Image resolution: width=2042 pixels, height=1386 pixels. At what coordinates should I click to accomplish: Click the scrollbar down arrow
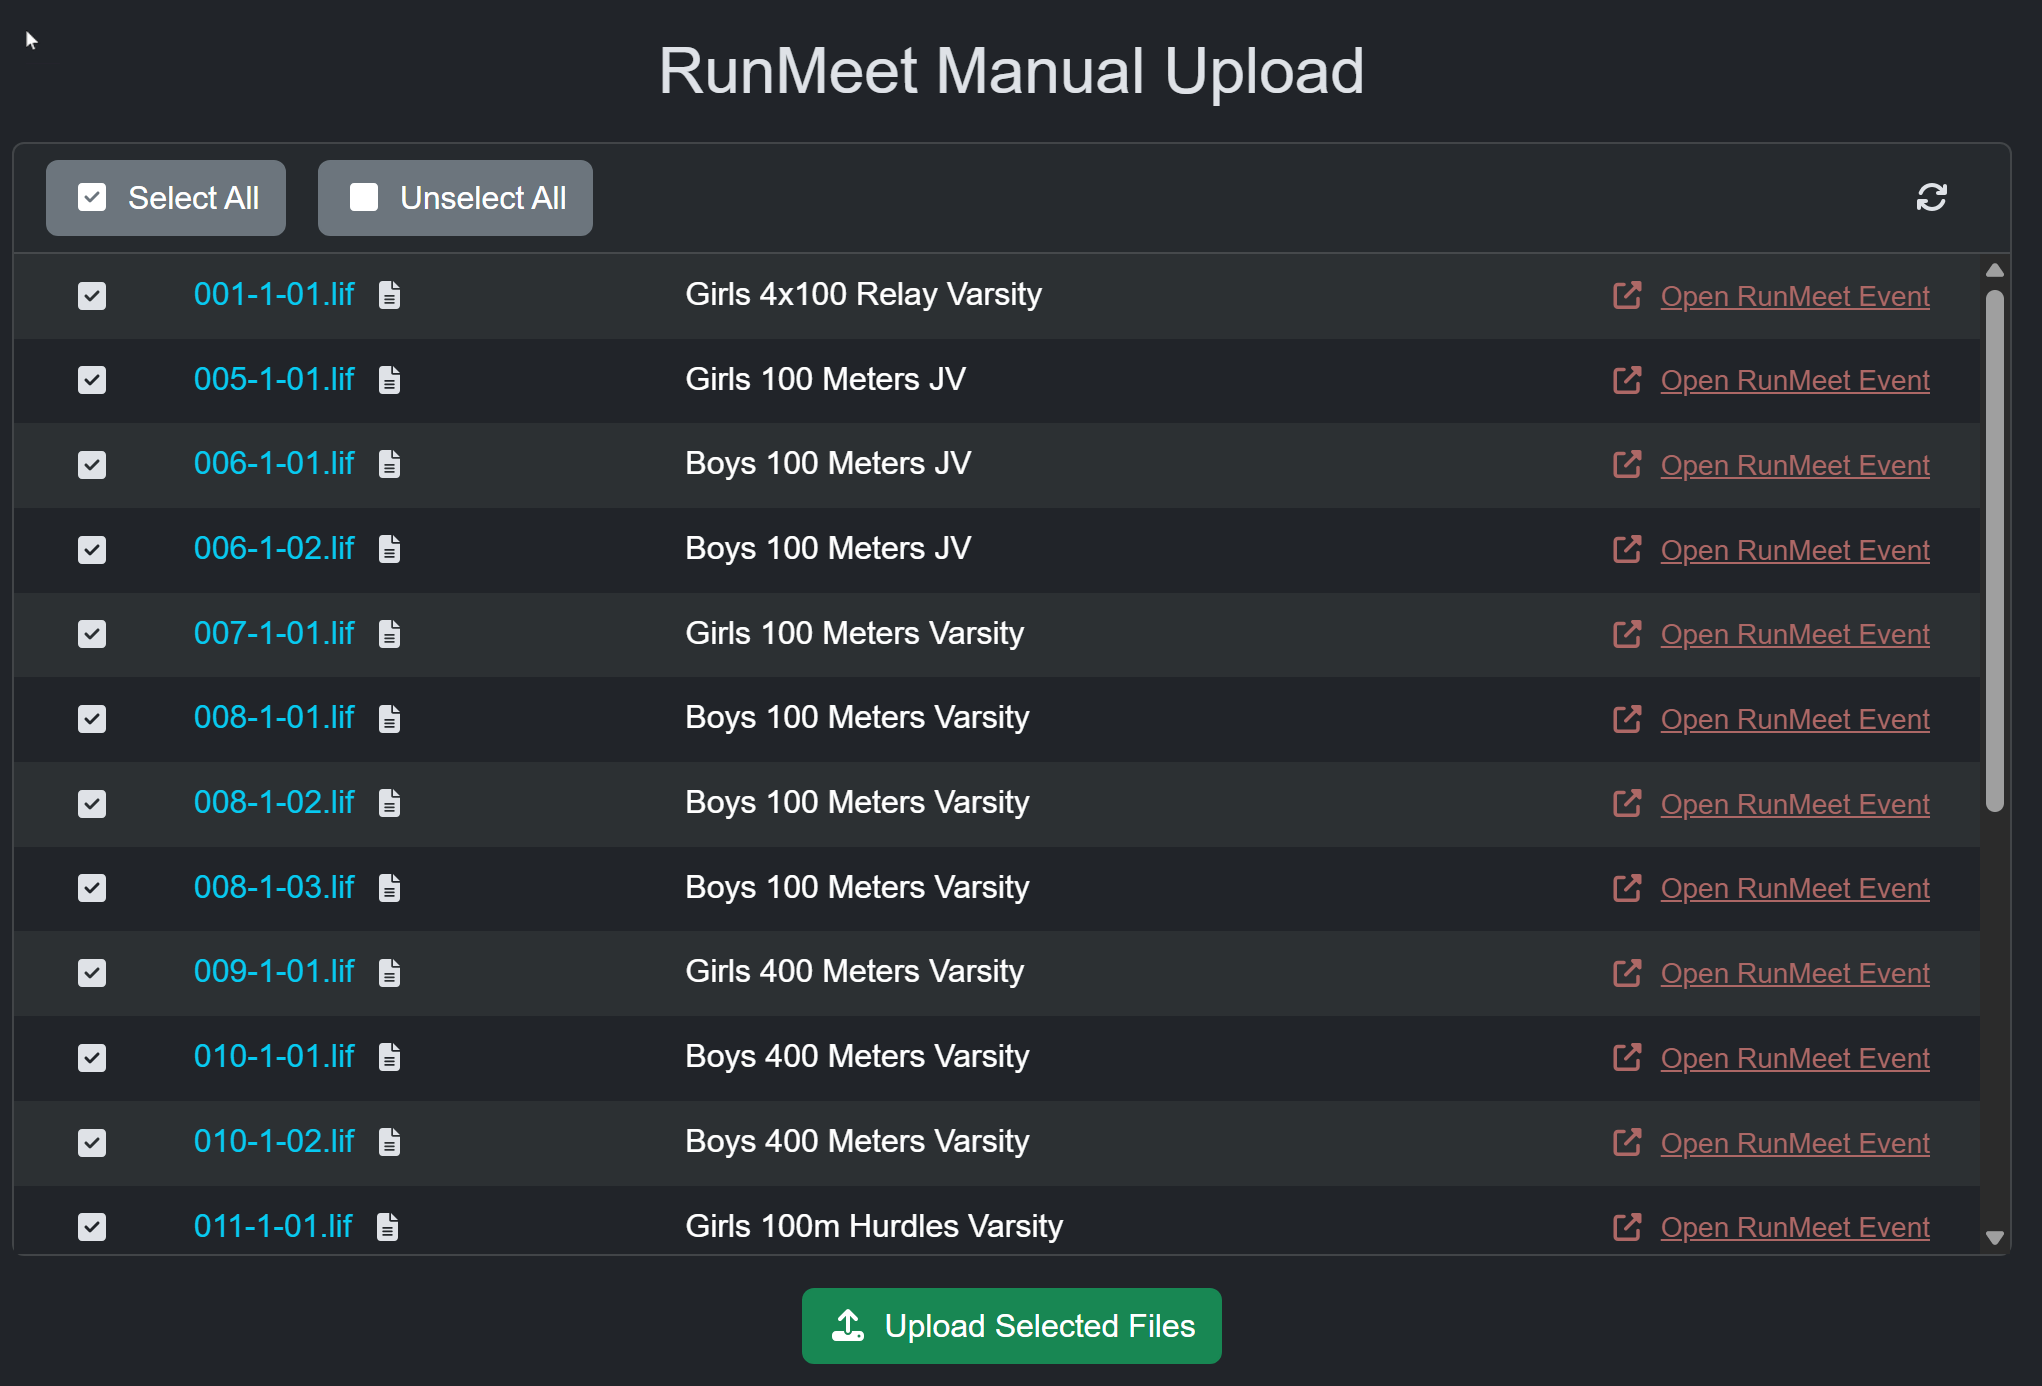point(1994,1238)
